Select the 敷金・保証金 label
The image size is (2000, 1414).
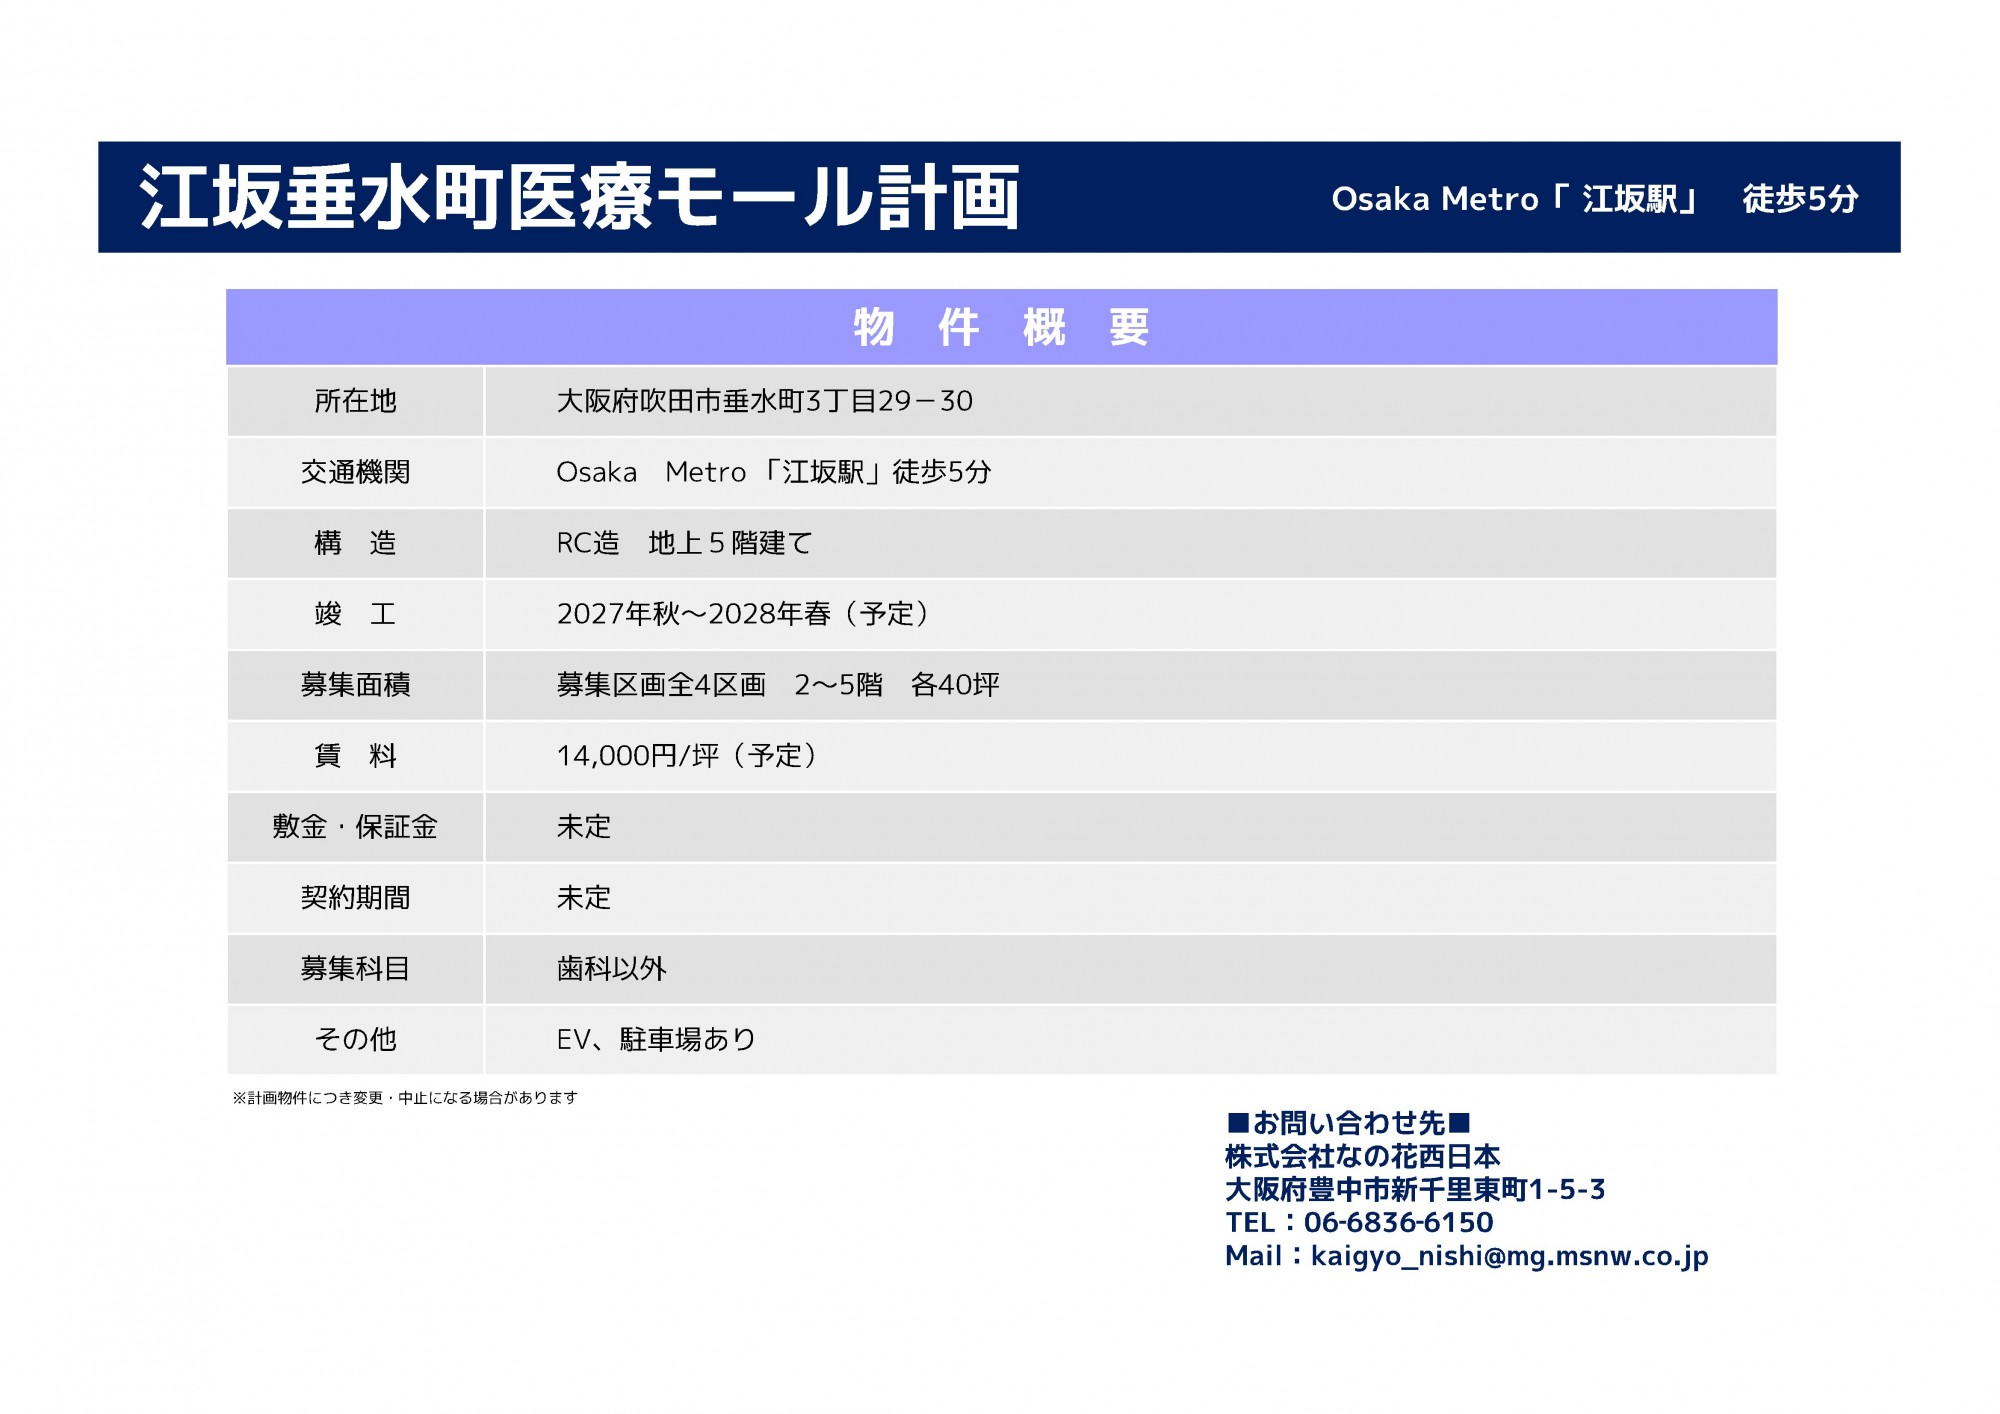[355, 827]
